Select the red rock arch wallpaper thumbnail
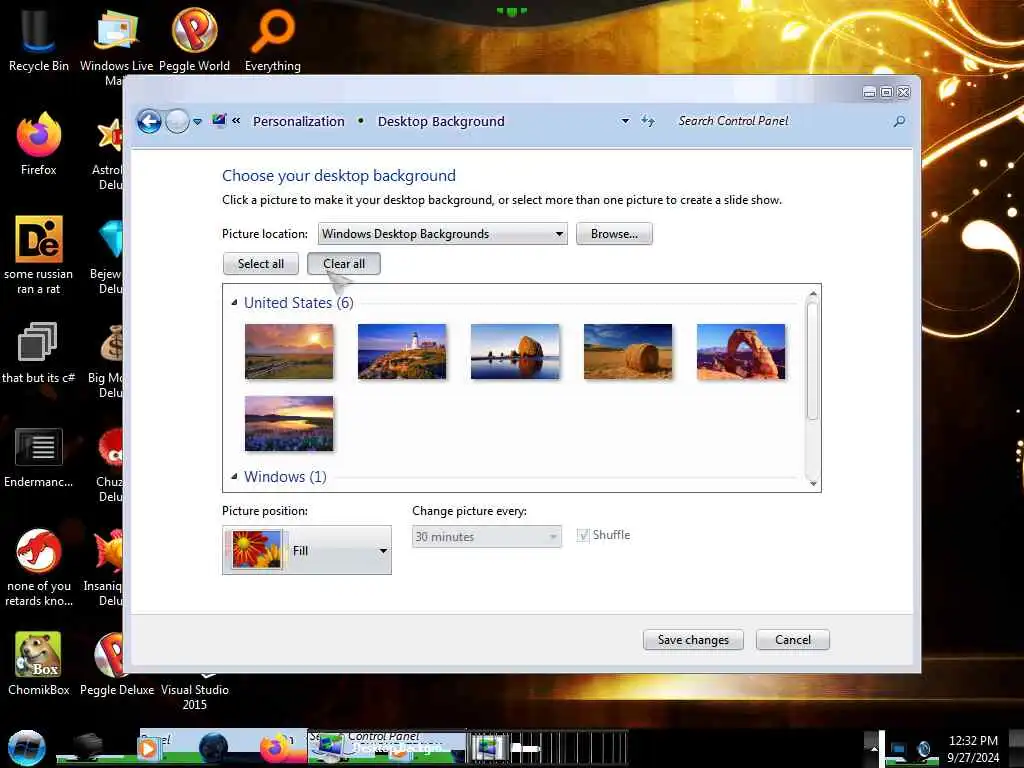Image resolution: width=1024 pixels, height=768 pixels. click(741, 351)
